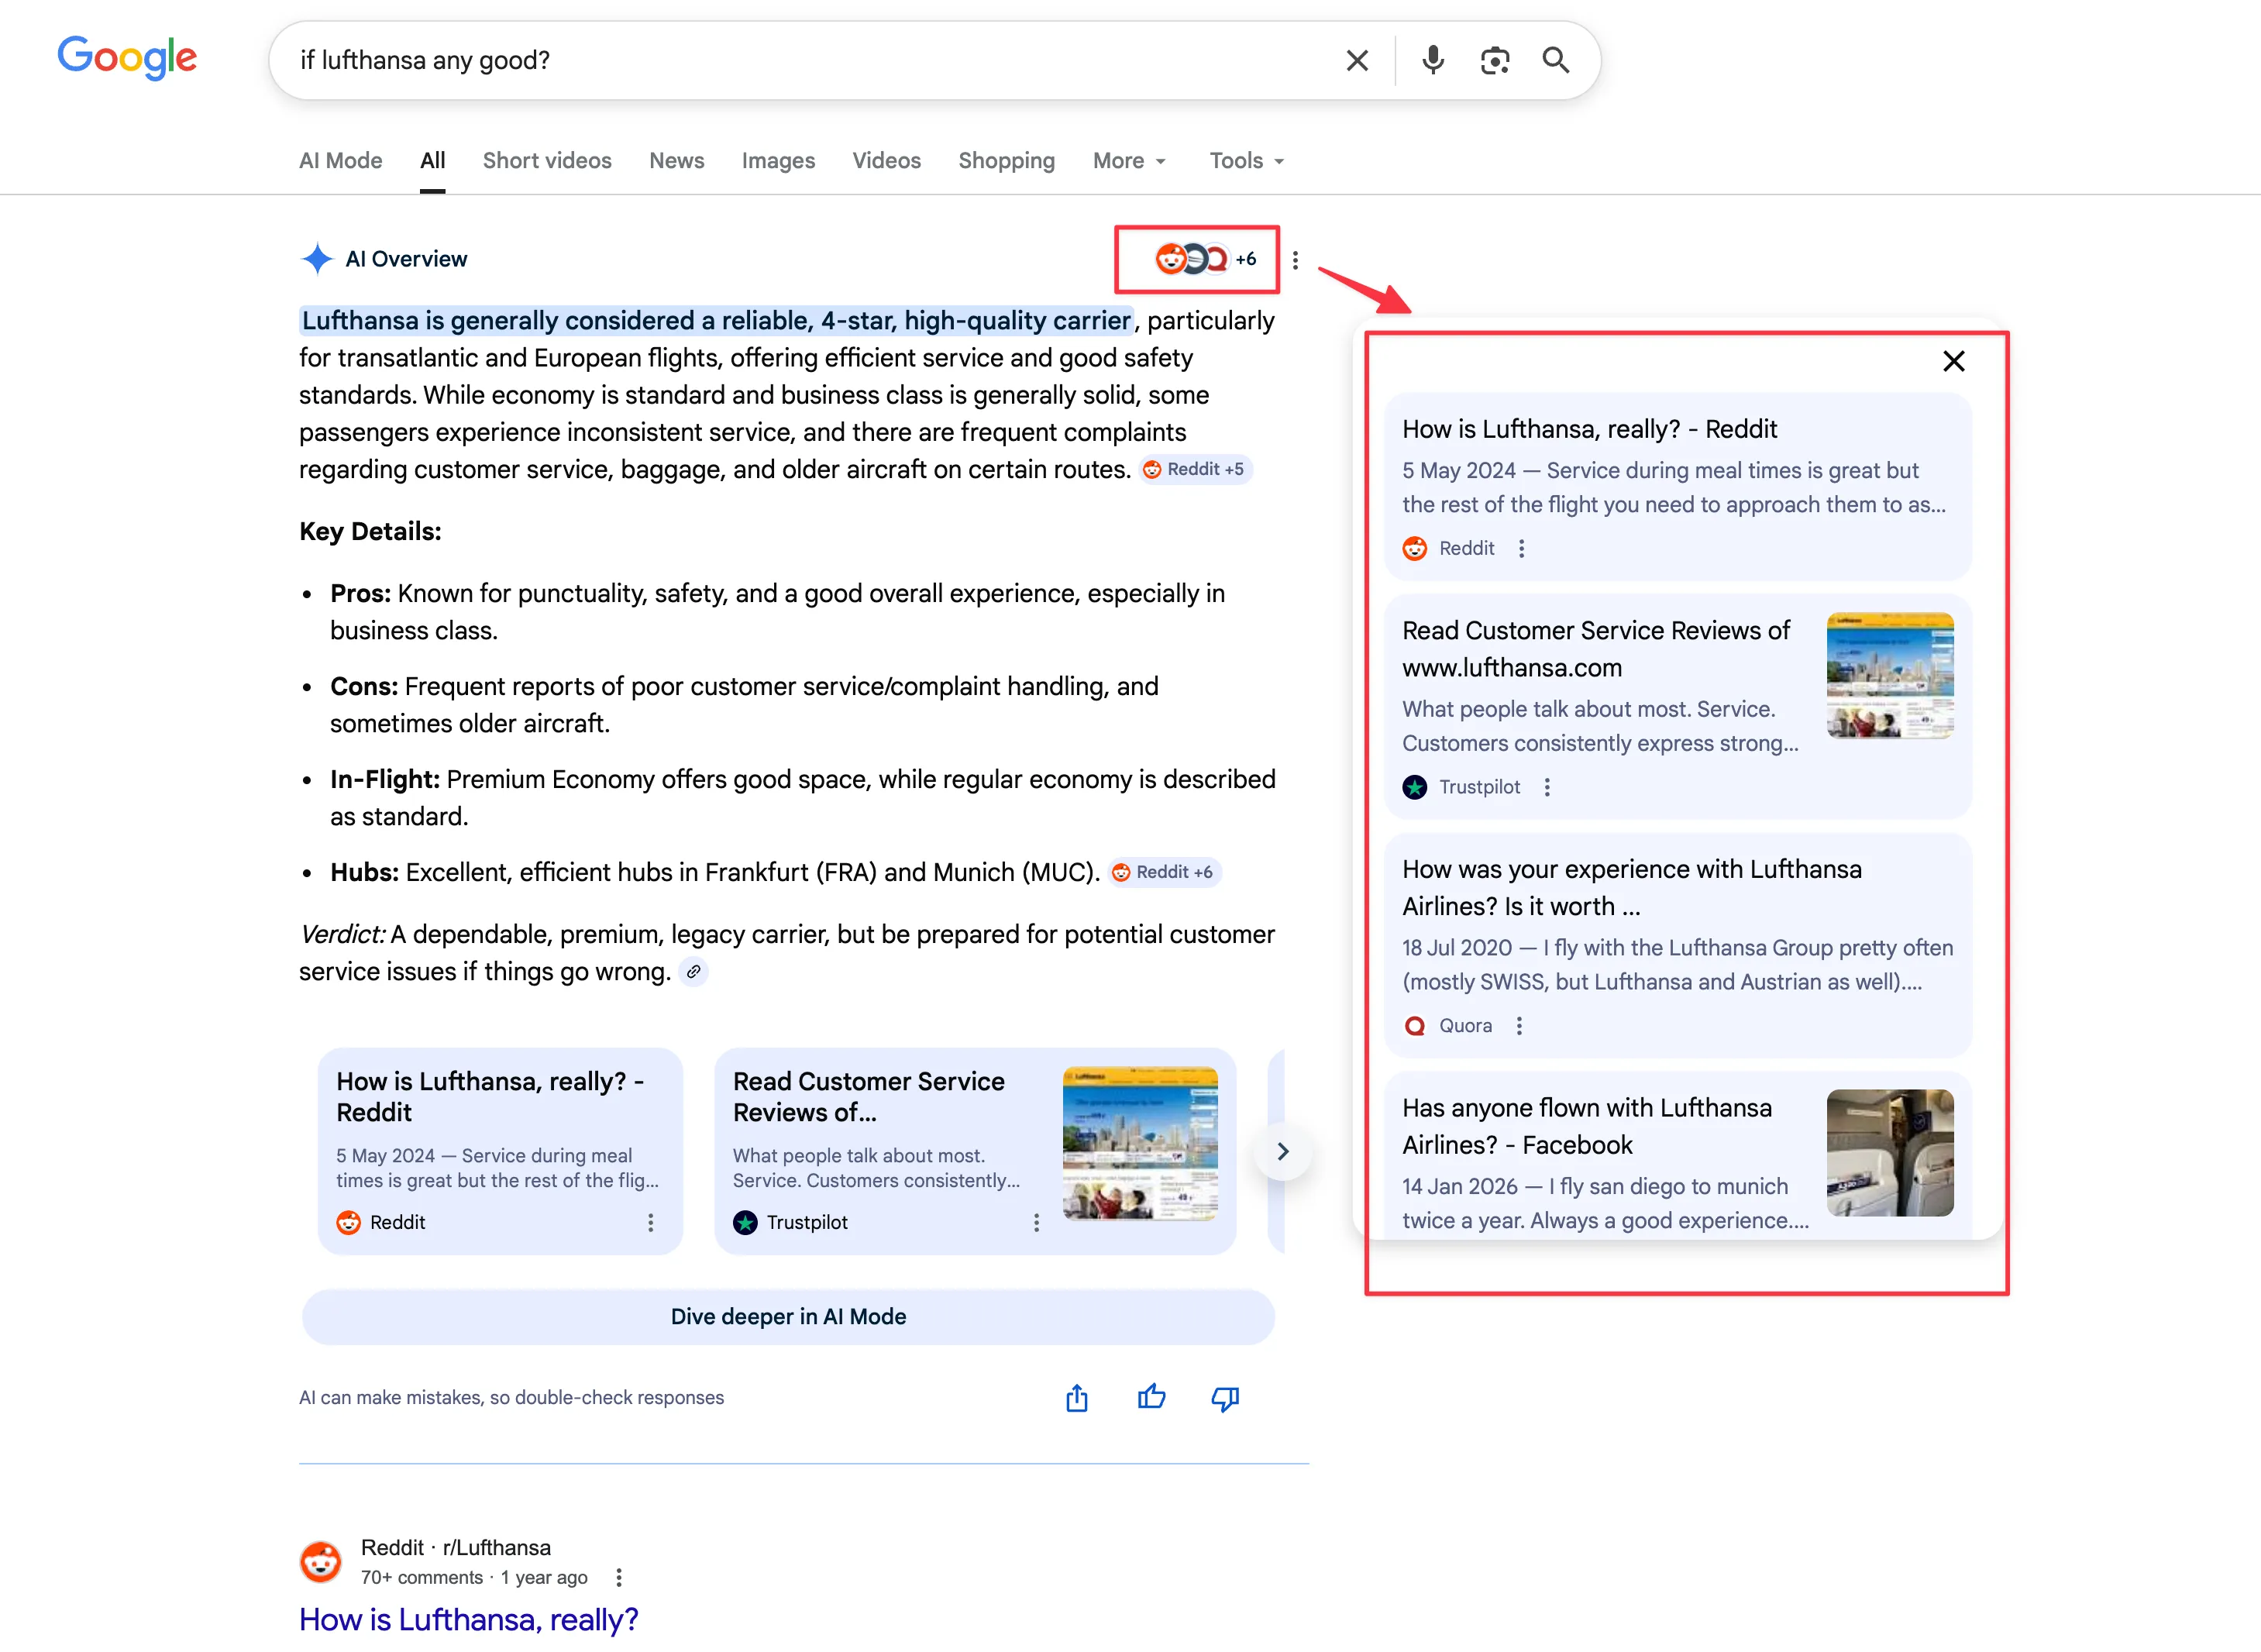Click the link icon after Verdict text
Viewport: 2261px width, 1652px height.
pyautogui.click(x=693, y=971)
